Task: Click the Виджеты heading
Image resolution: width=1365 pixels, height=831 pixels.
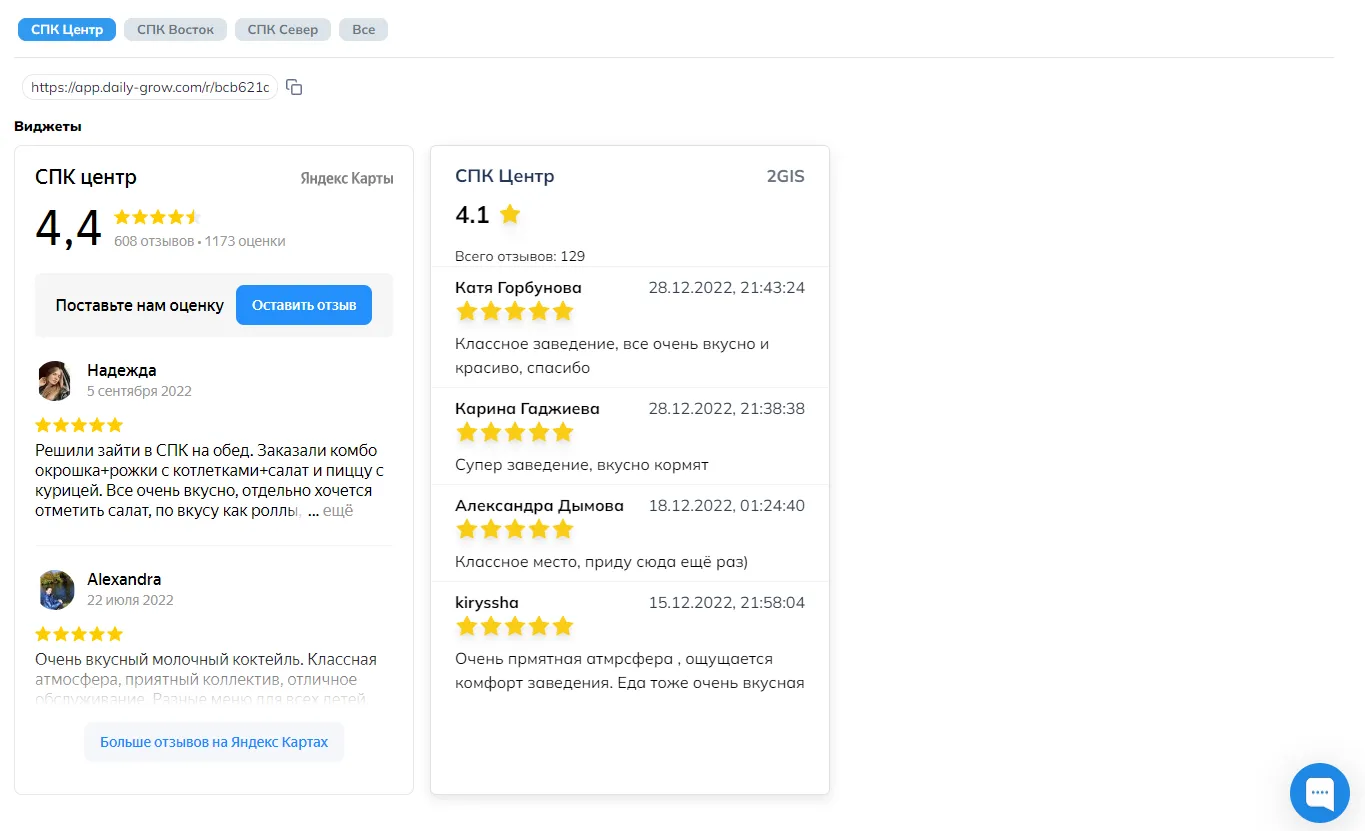Action: point(48,127)
